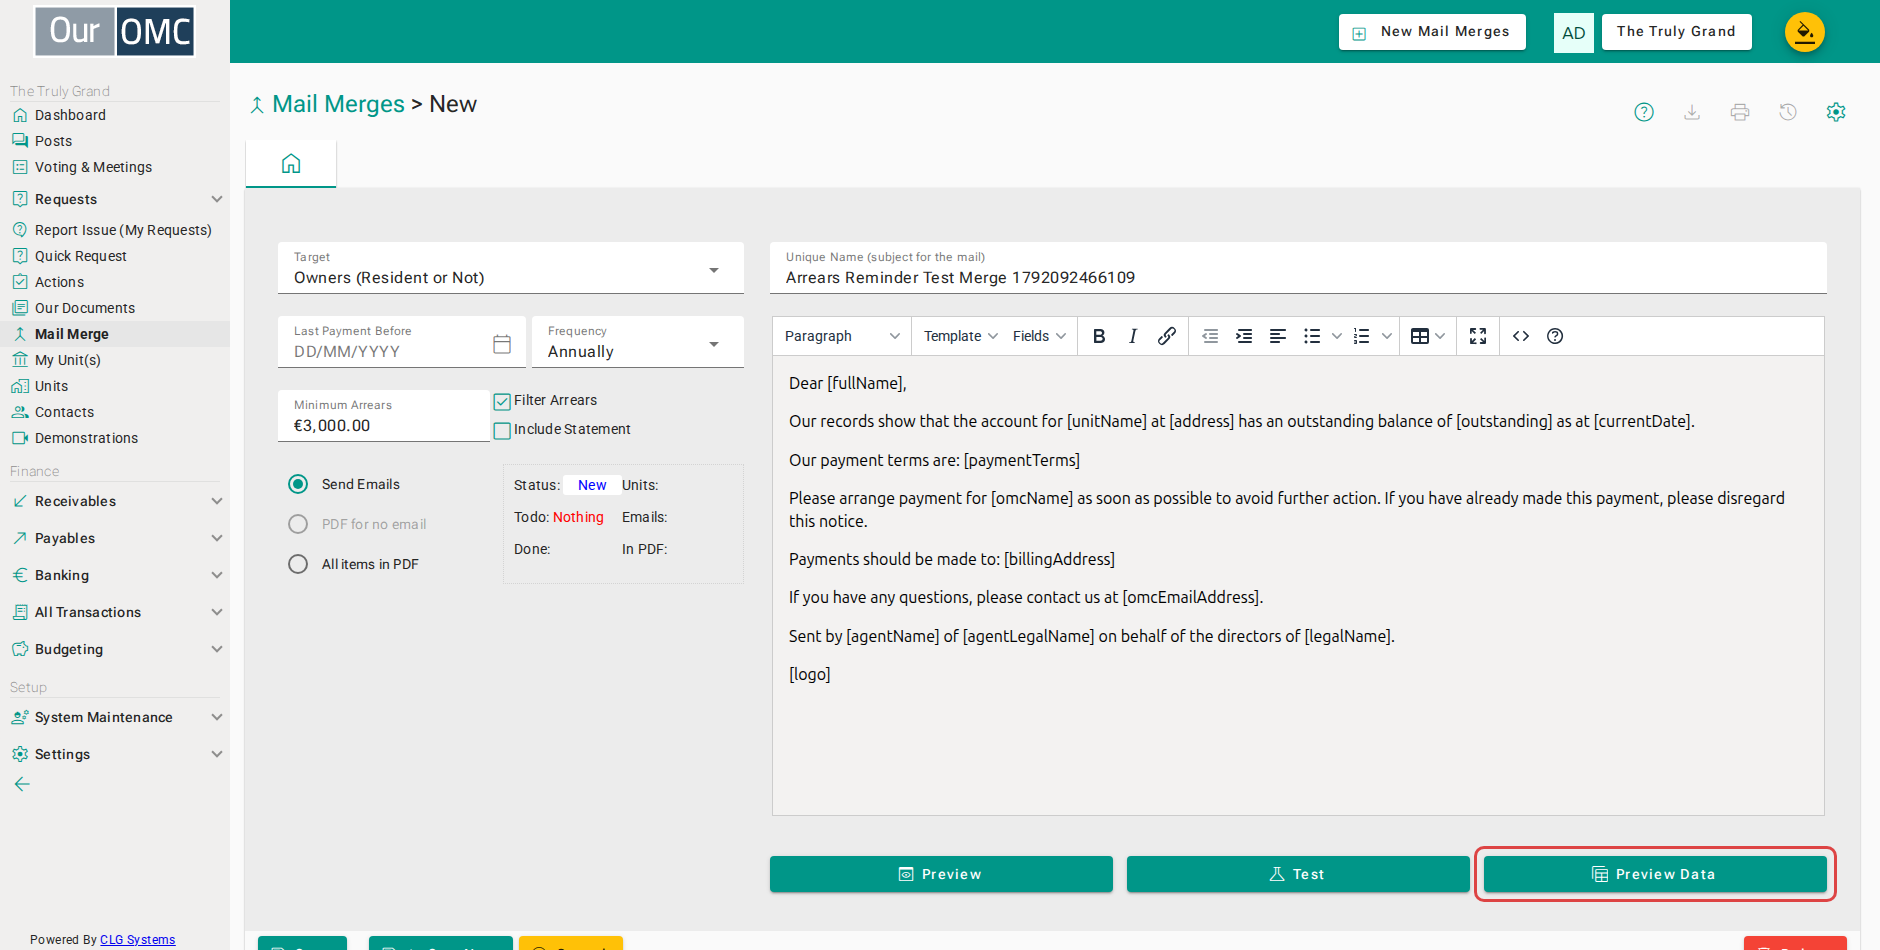Expand the Receivables sidebar section

(115, 501)
